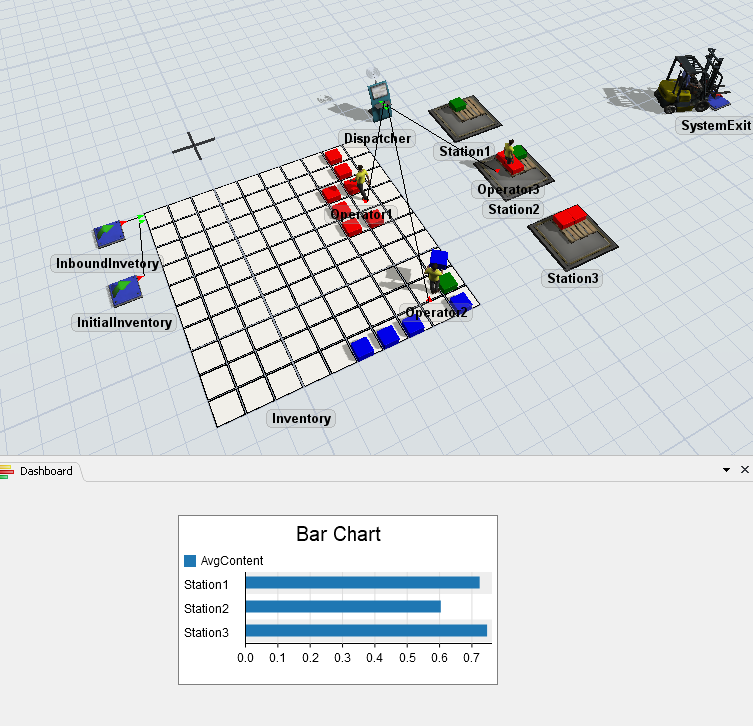Click the AvgContent legend color swatch

[x=190, y=561]
